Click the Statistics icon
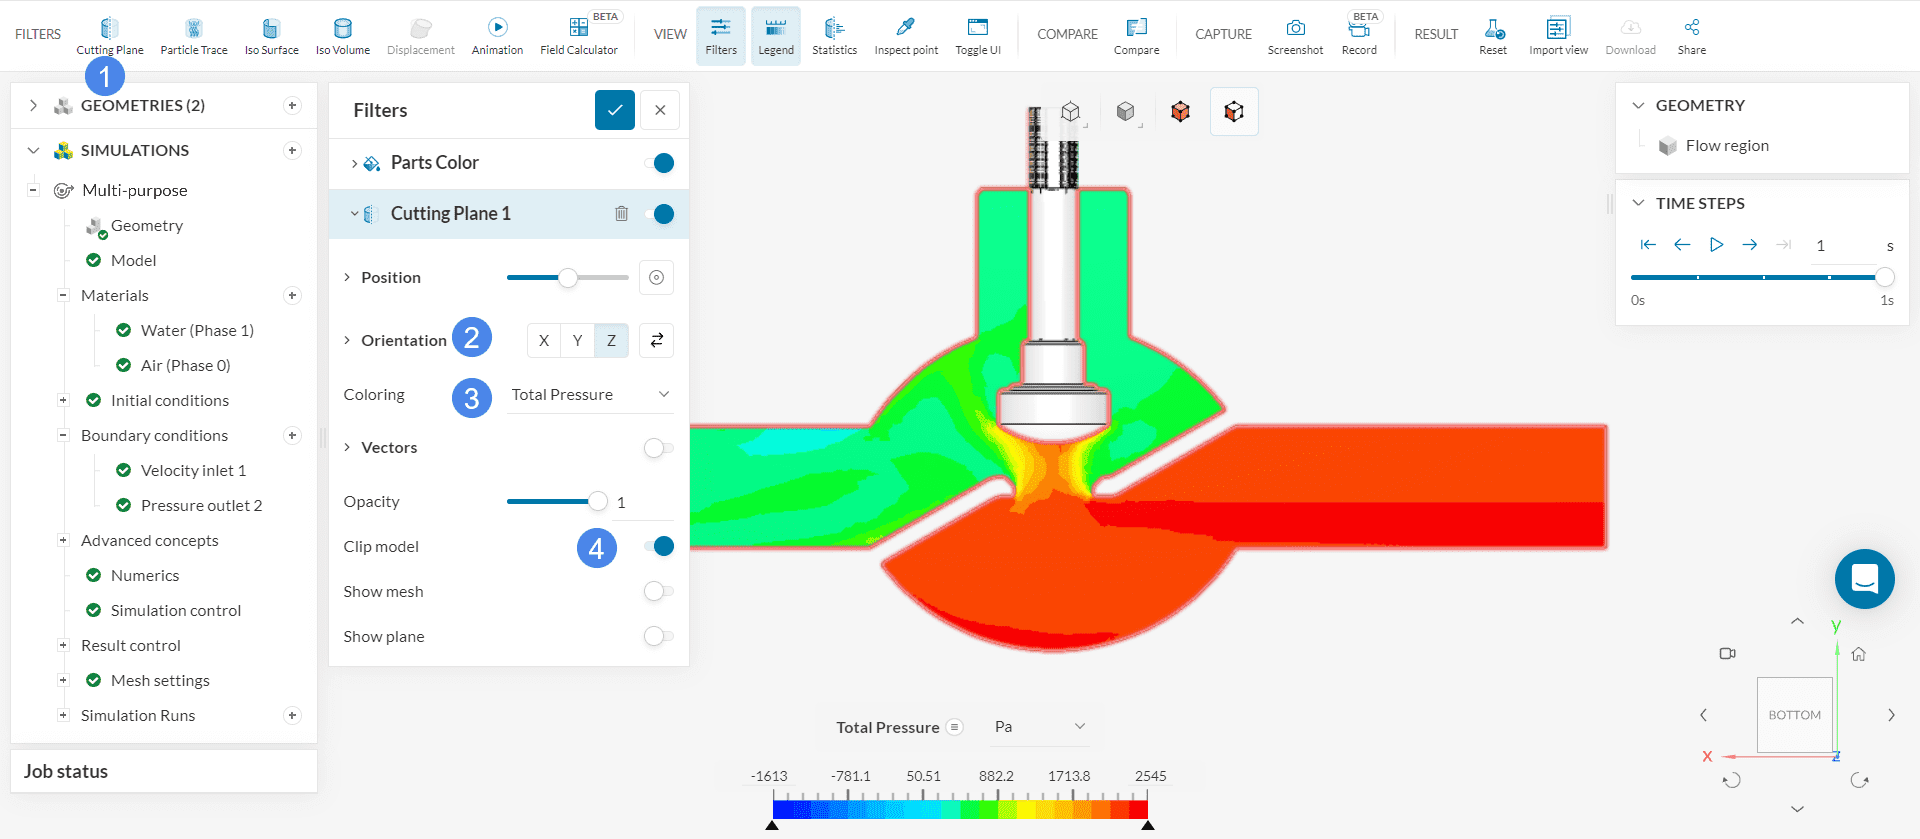The height and width of the screenshot is (839, 1920). [834, 35]
